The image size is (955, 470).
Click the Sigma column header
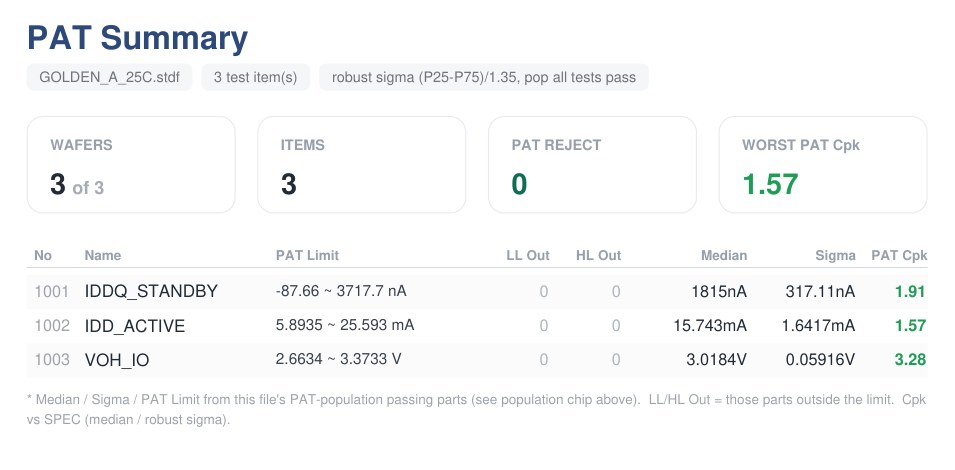[835, 256]
